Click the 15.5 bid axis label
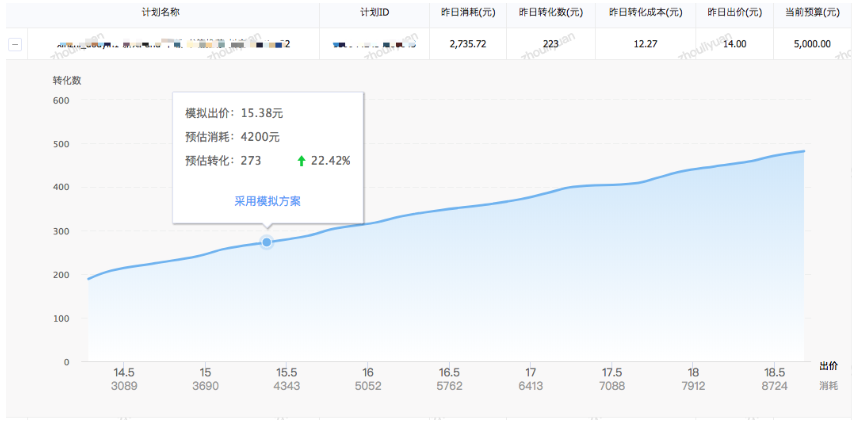Image resolution: width=866 pixels, height=433 pixels. coord(286,372)
